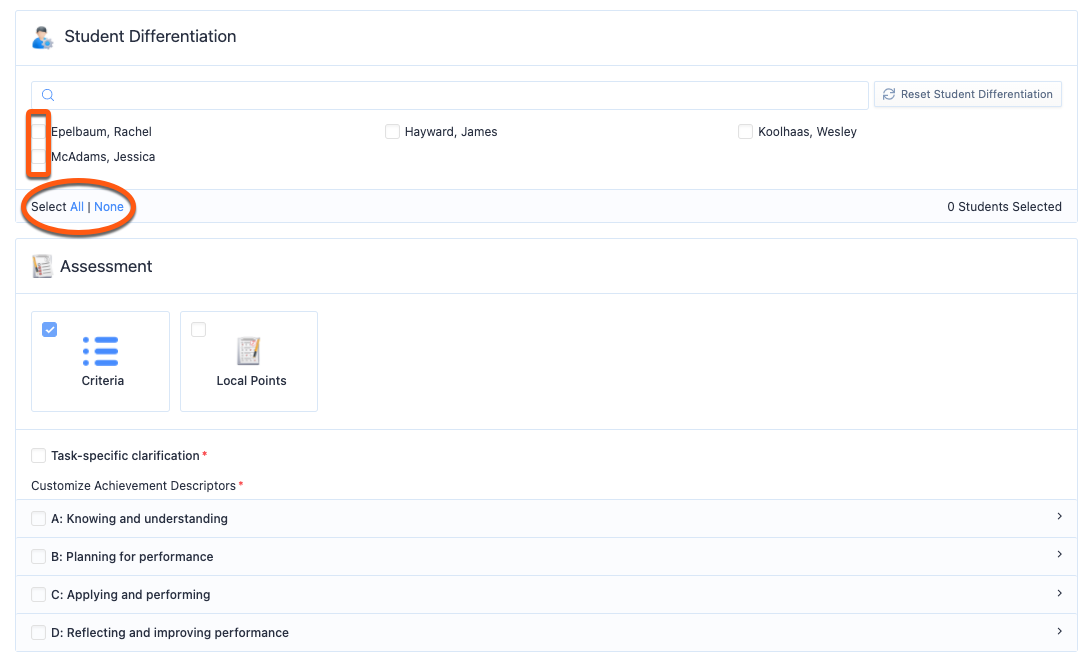Viewport: 1092px width, 662px height.
Task: Enable the Local Points checkbox
Action: tap(198, 329)
